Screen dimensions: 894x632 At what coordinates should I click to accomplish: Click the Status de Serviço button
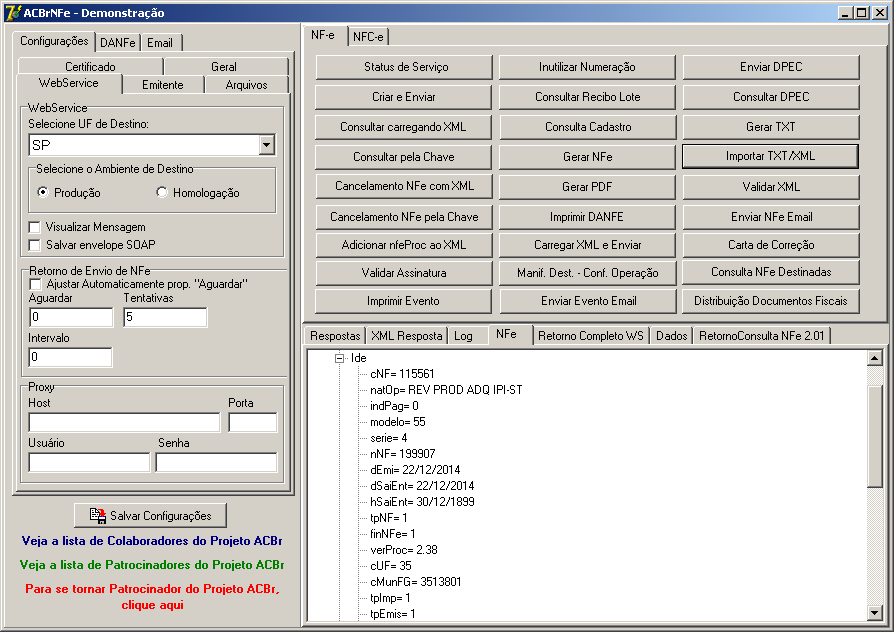(x=404, y=67)
